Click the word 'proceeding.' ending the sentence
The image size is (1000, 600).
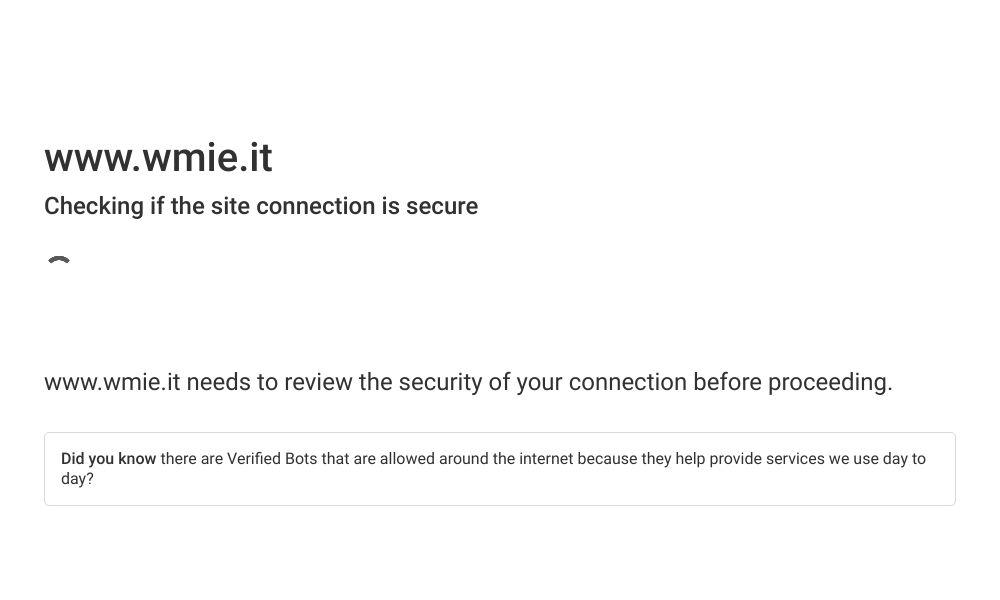click(830, 383)
